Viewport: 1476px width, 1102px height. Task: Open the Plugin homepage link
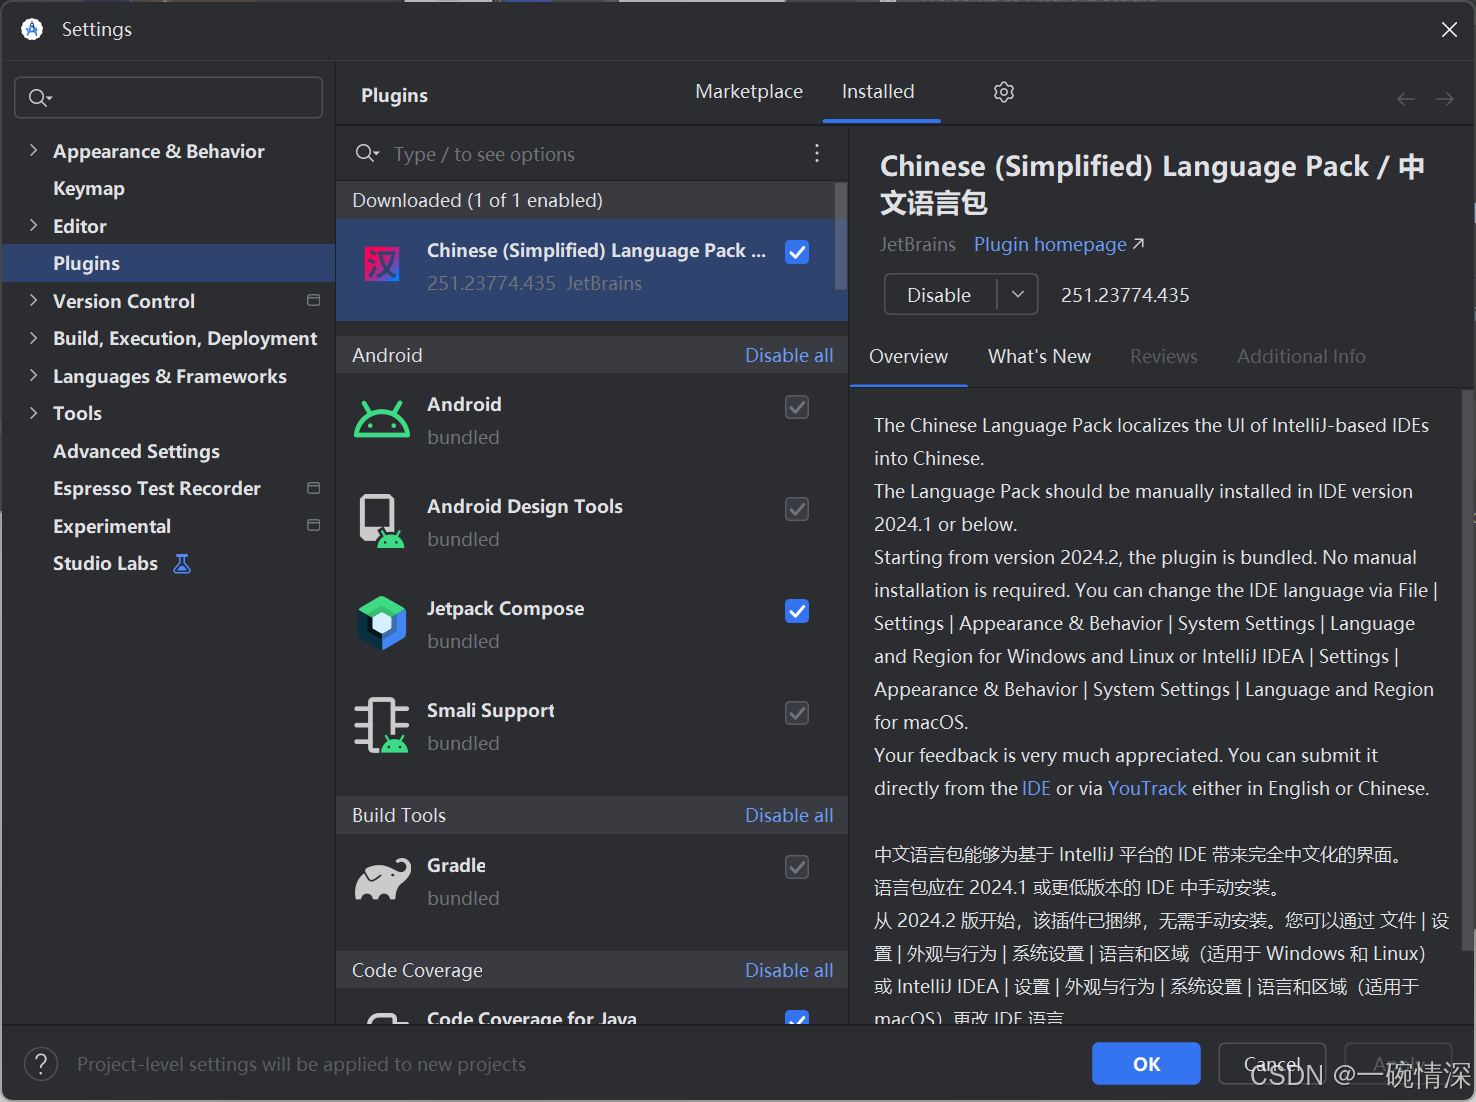point(1059,245)
